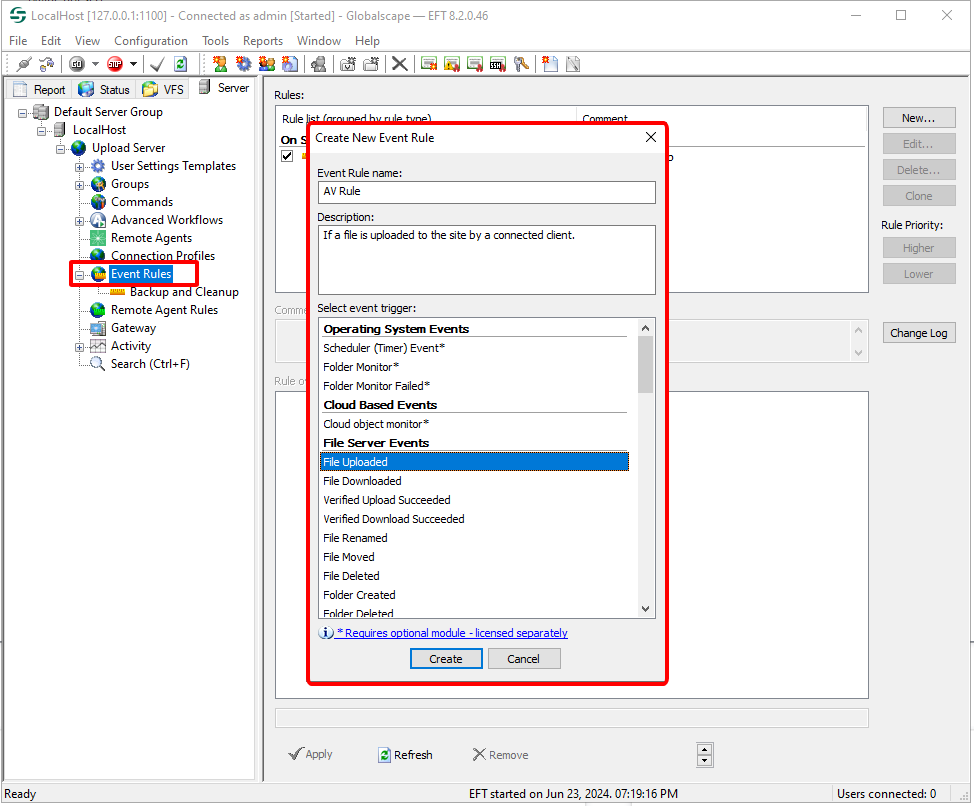Open the Tools menu

[x=216, y=41]
